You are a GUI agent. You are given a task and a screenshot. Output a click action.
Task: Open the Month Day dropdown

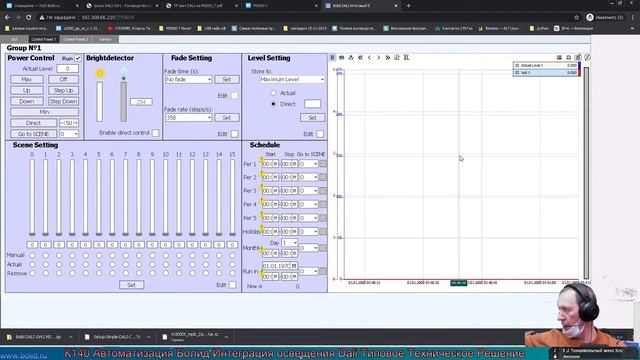point(289,243)
